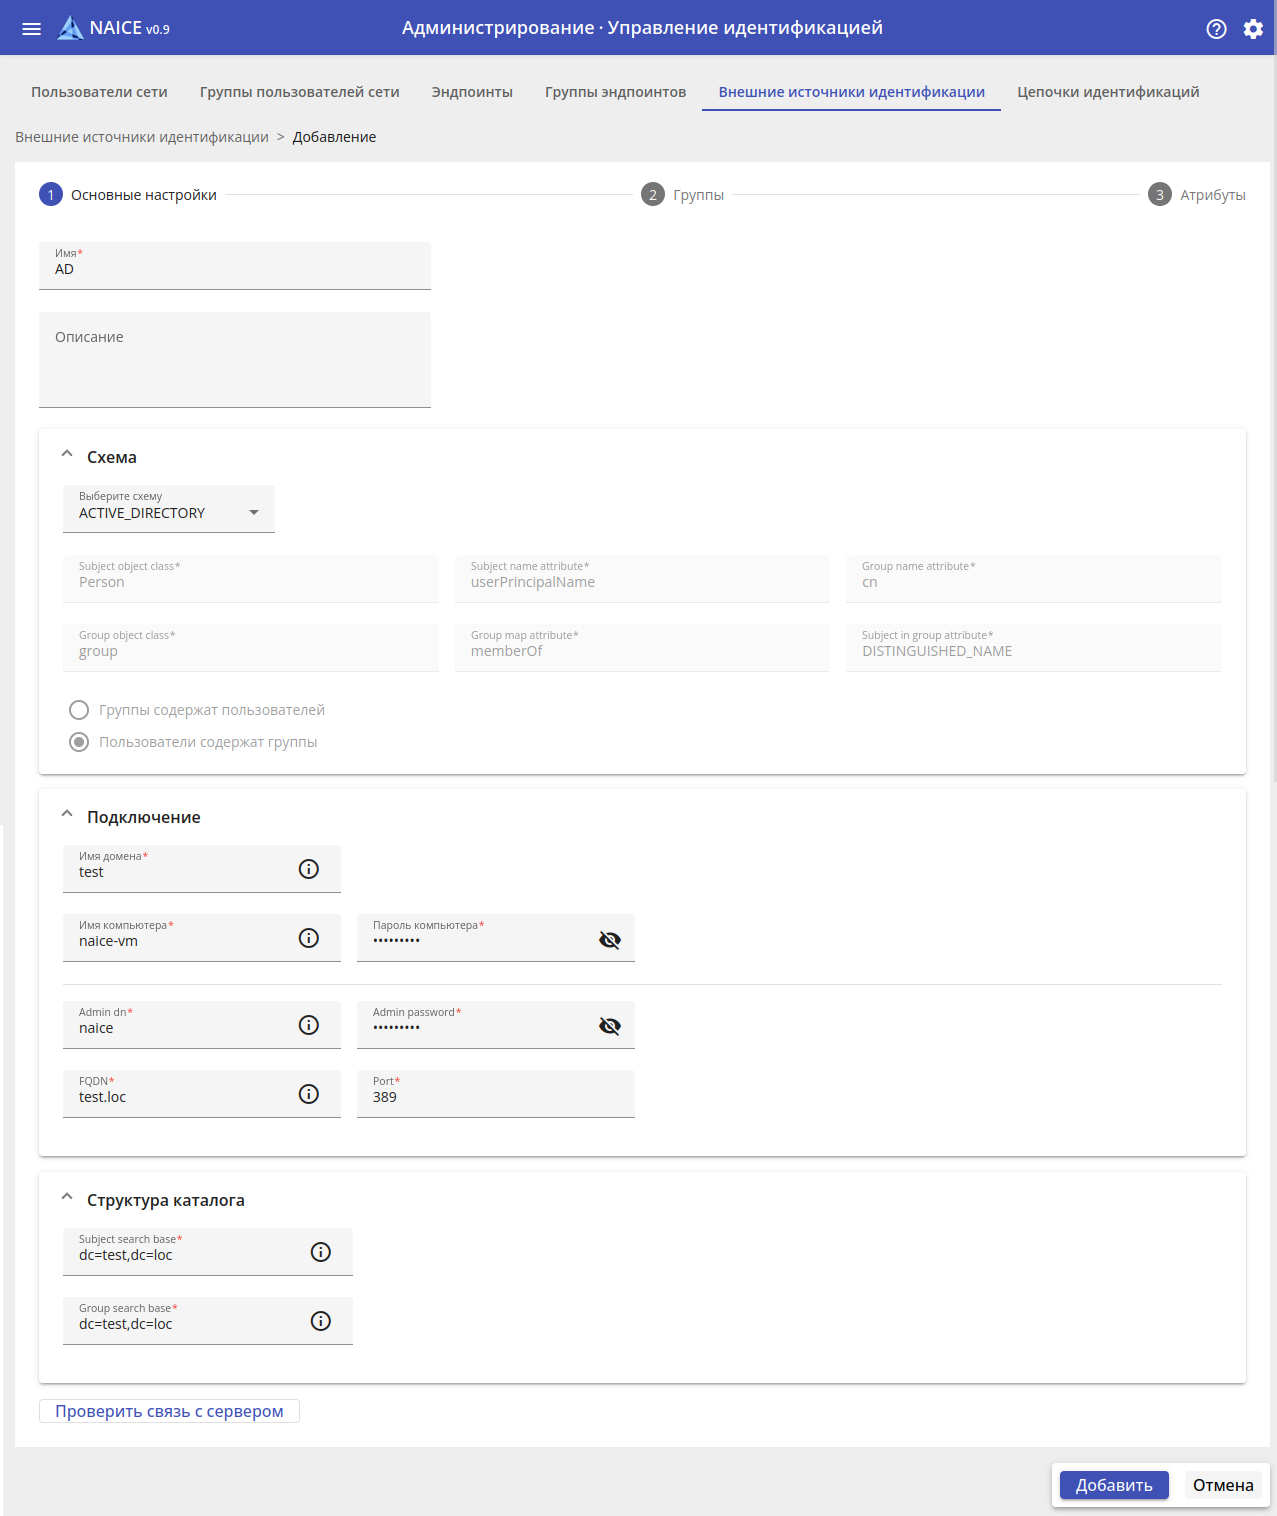Show info for Subject search base
This screenshot has width=1277, height=1516.
321,1252
